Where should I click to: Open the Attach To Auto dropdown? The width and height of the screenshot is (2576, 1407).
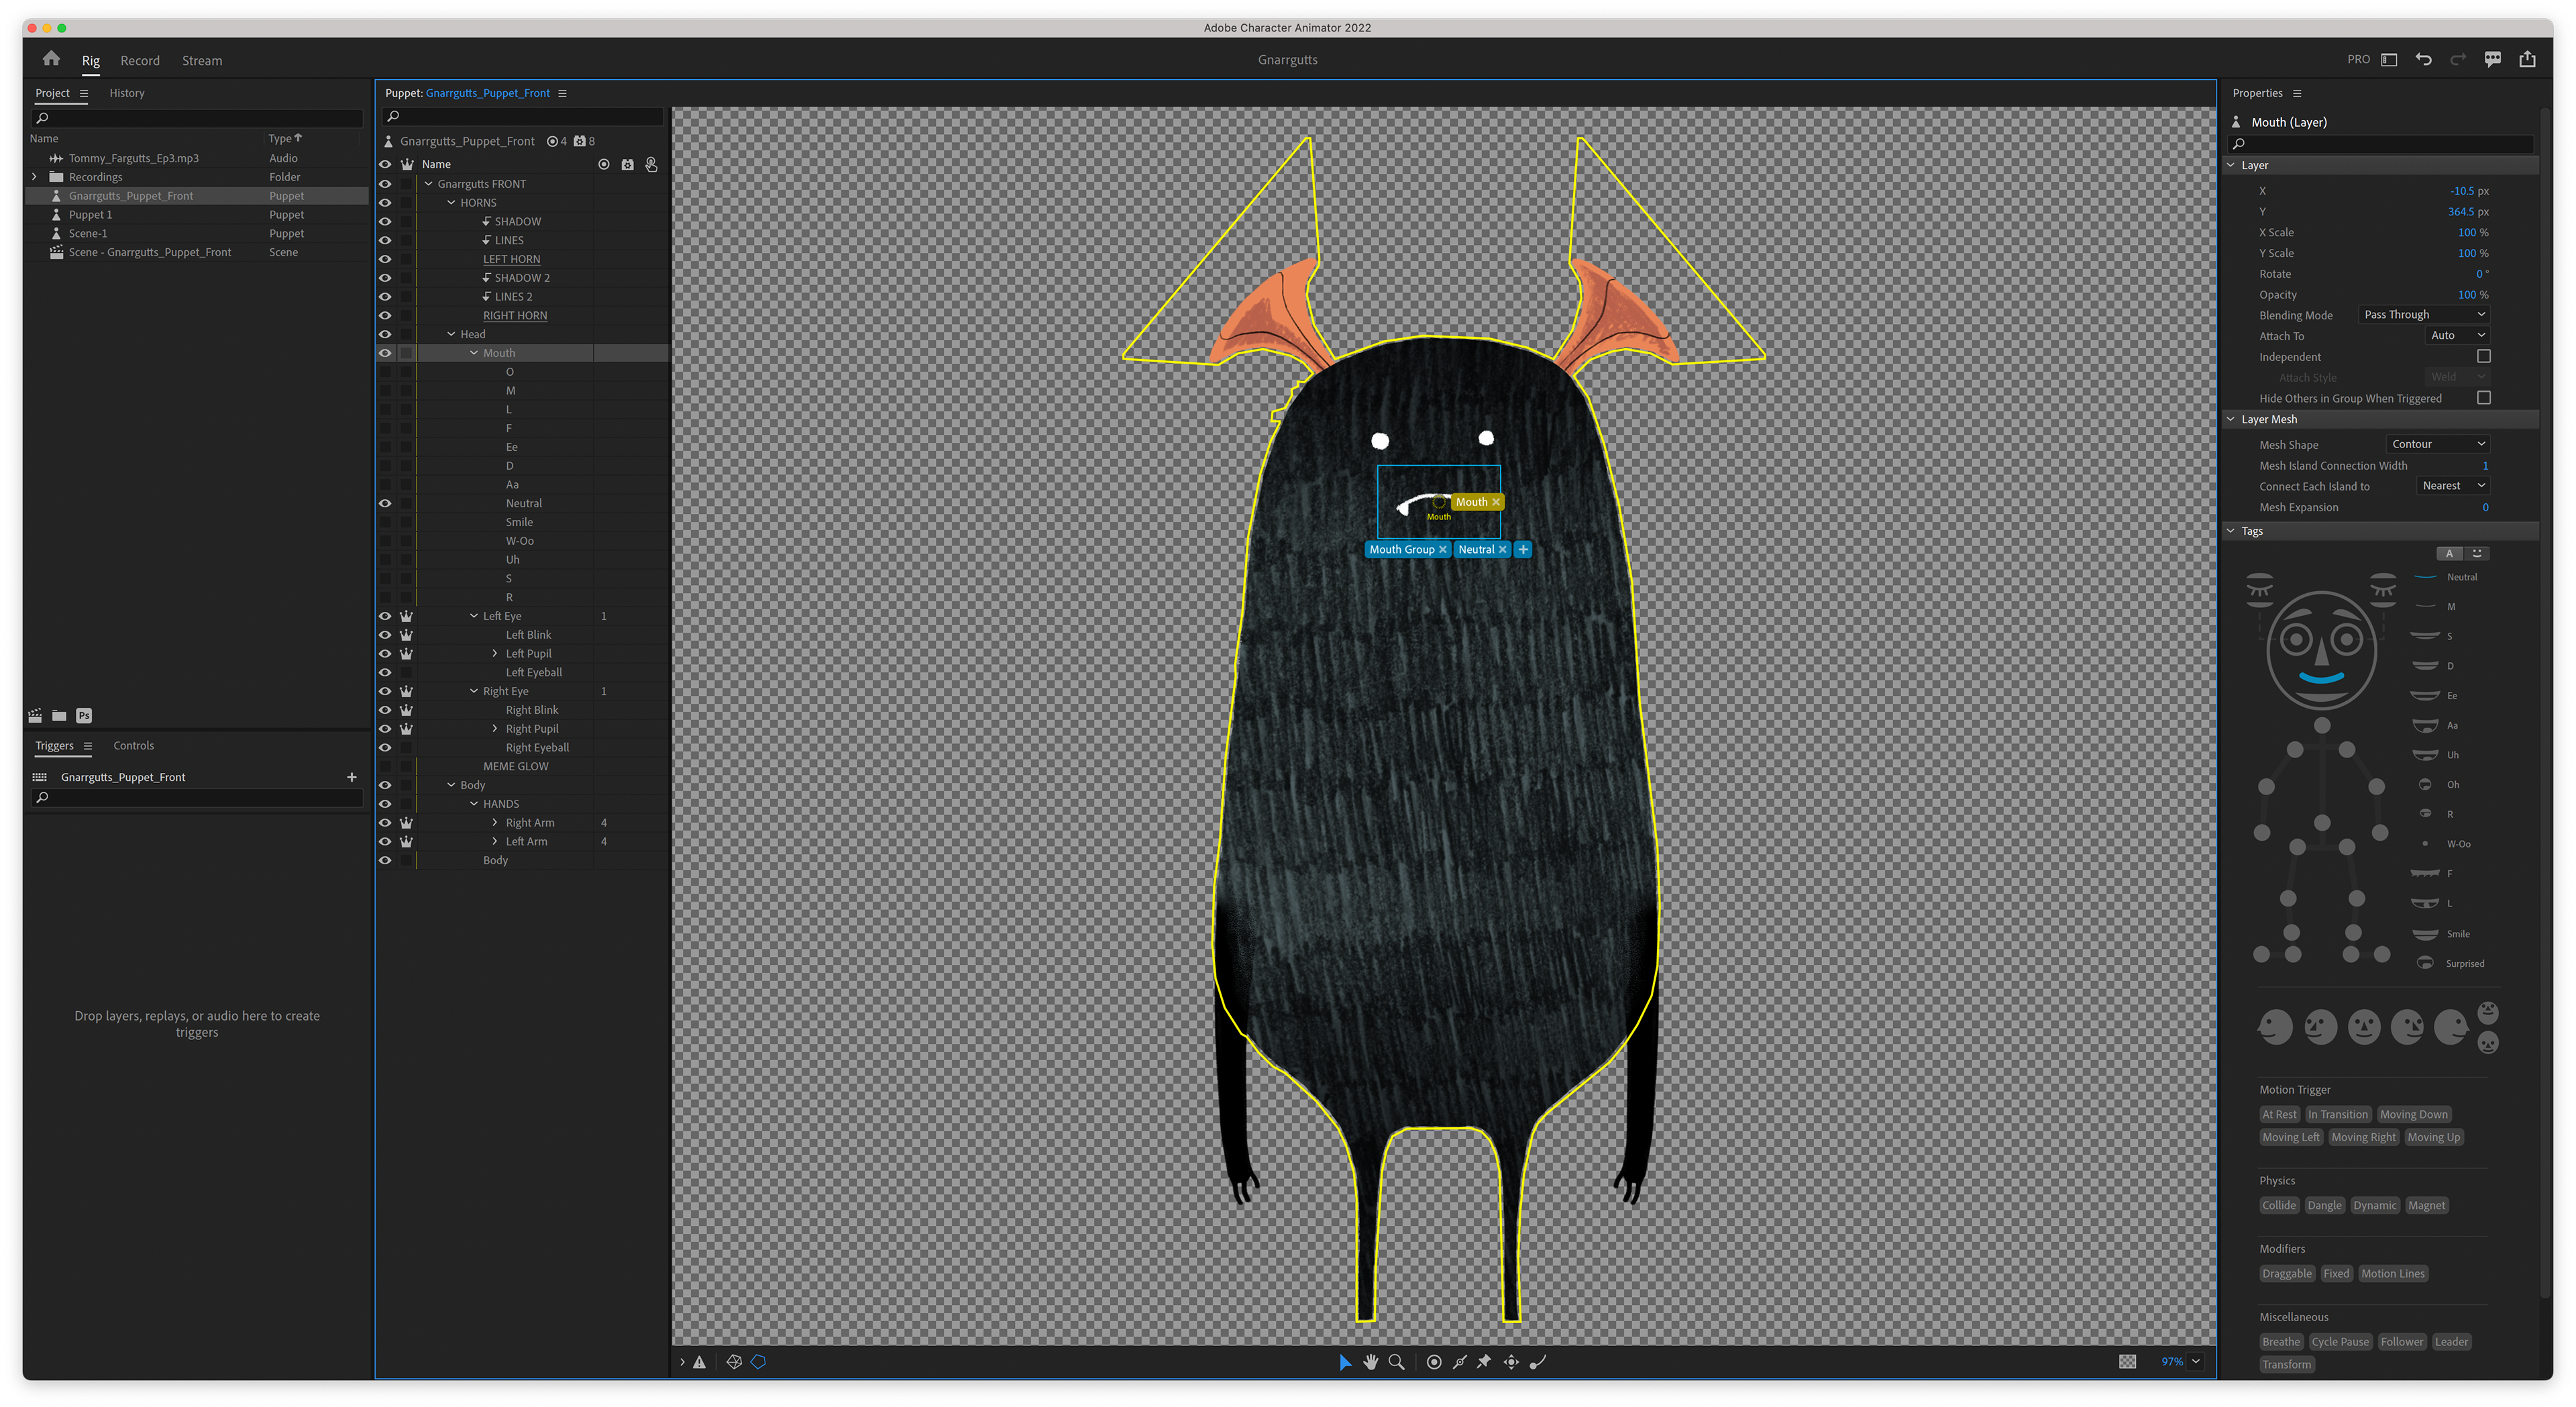2457,336
